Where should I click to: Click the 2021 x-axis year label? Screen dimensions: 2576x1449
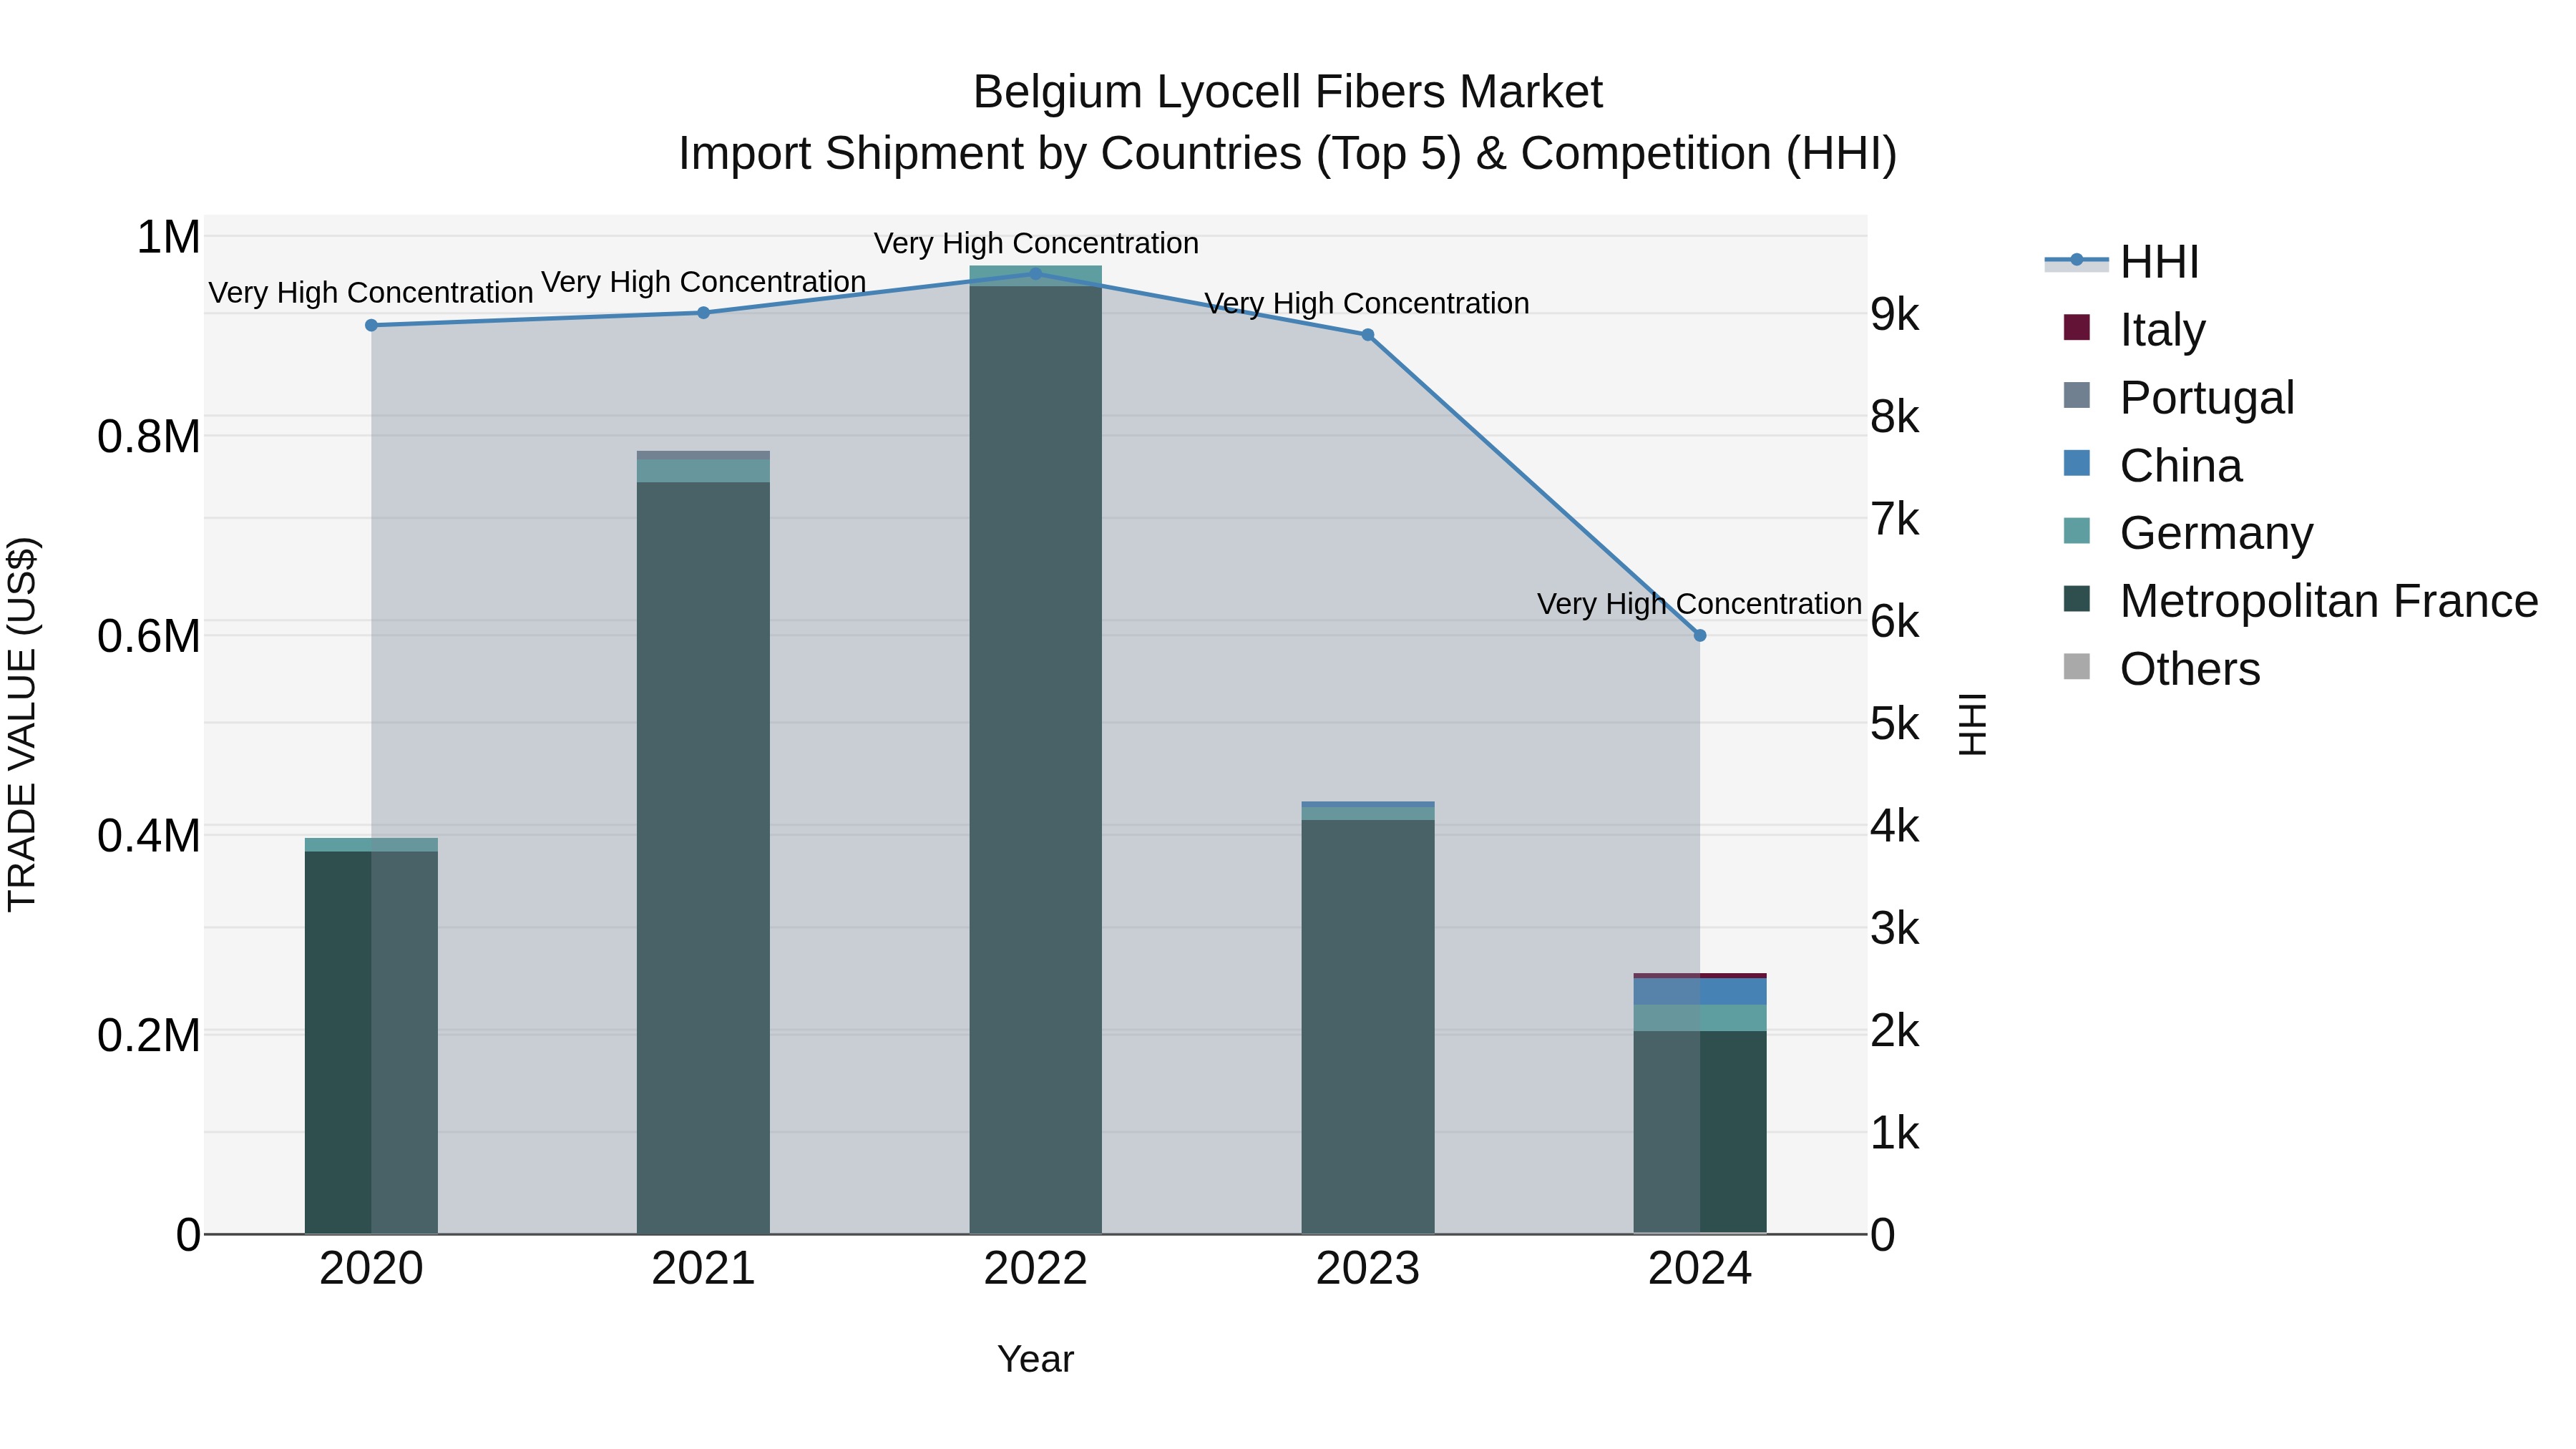703,1269
